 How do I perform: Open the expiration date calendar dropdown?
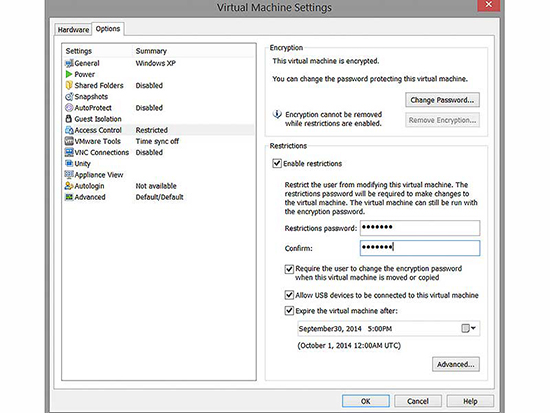[x=468, y=328]
